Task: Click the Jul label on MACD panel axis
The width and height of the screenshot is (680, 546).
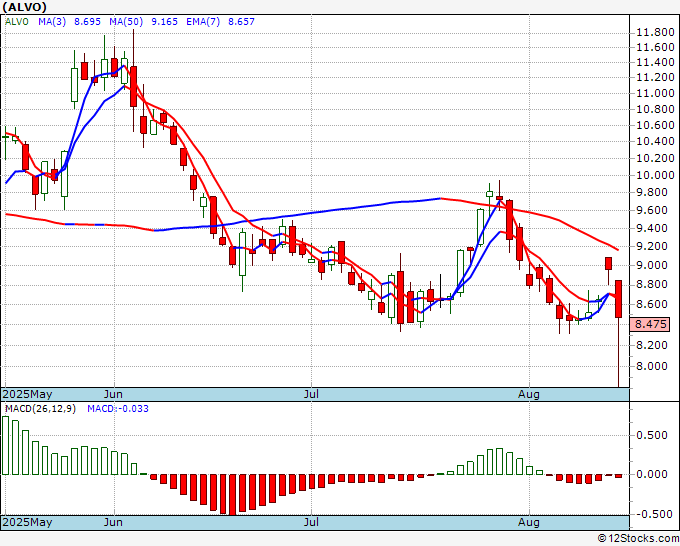Action: click(x=311, y=522)
